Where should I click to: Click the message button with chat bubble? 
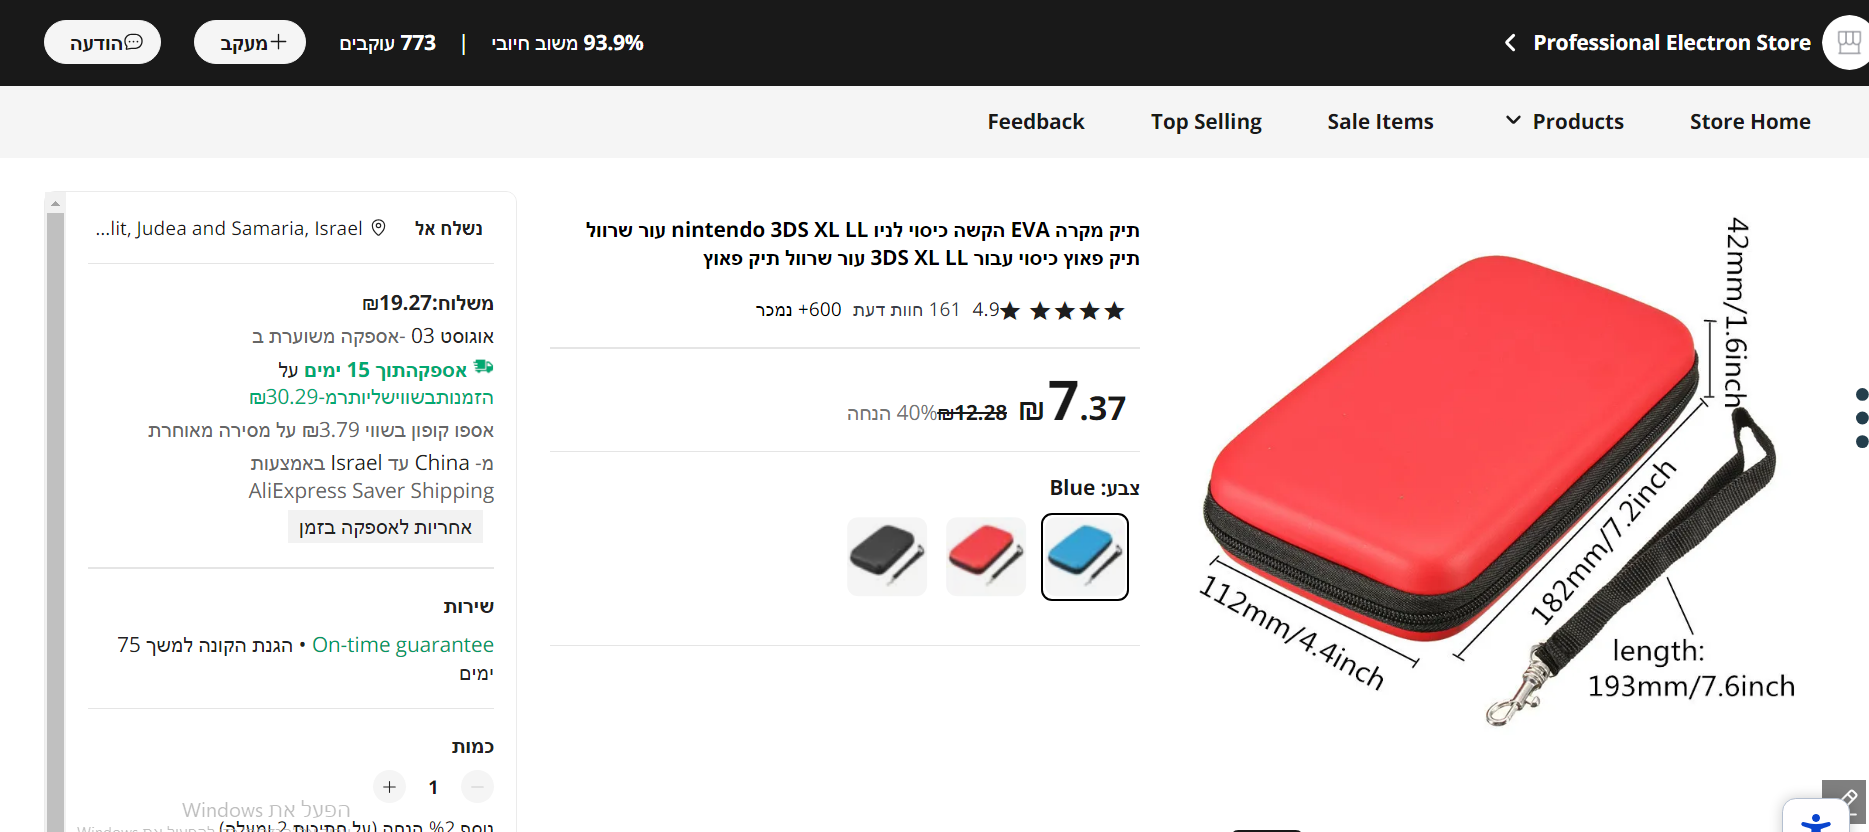[x=102, y=42]
